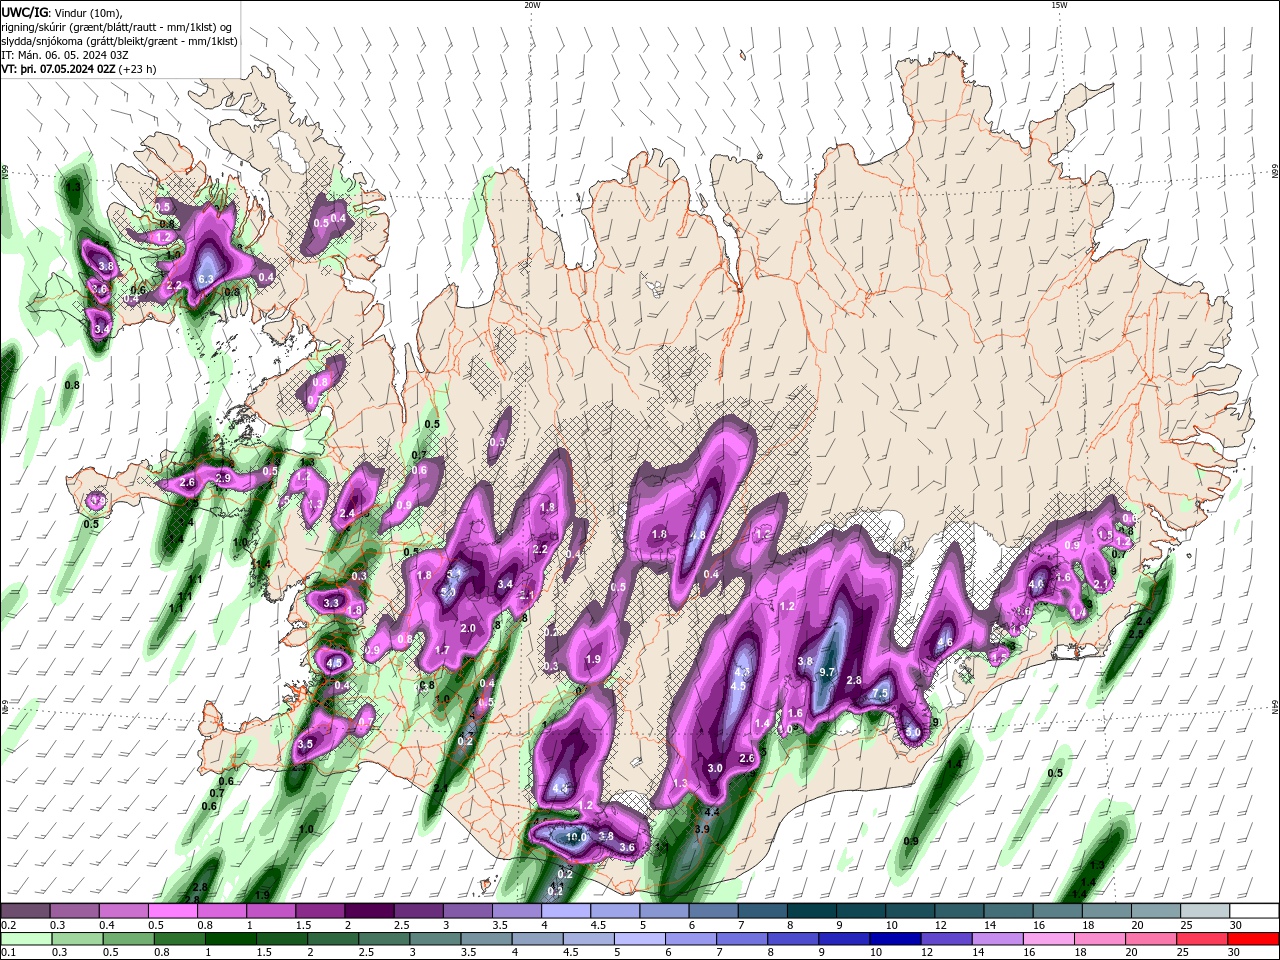
Task: Click the snow-scale swatch labeled 0.2
Action: pyautogui.click(x=26, y=911)
